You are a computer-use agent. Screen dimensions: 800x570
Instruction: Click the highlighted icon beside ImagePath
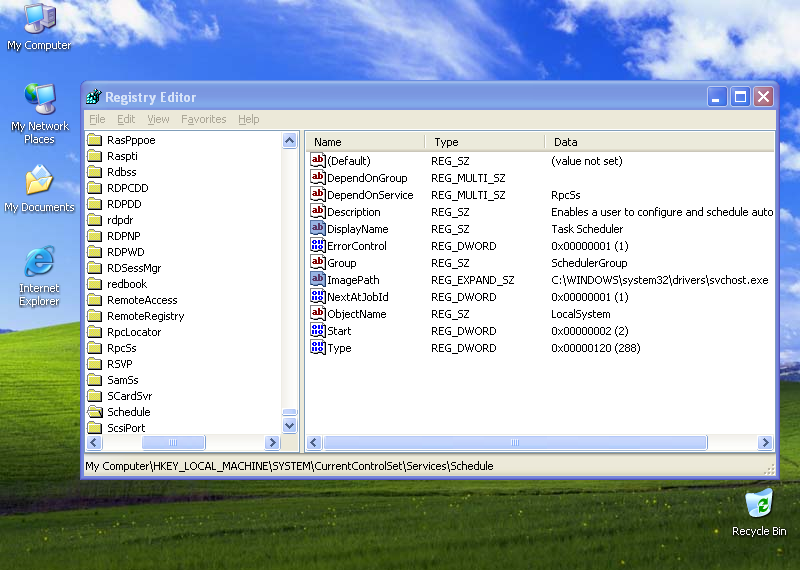[317, 280]
